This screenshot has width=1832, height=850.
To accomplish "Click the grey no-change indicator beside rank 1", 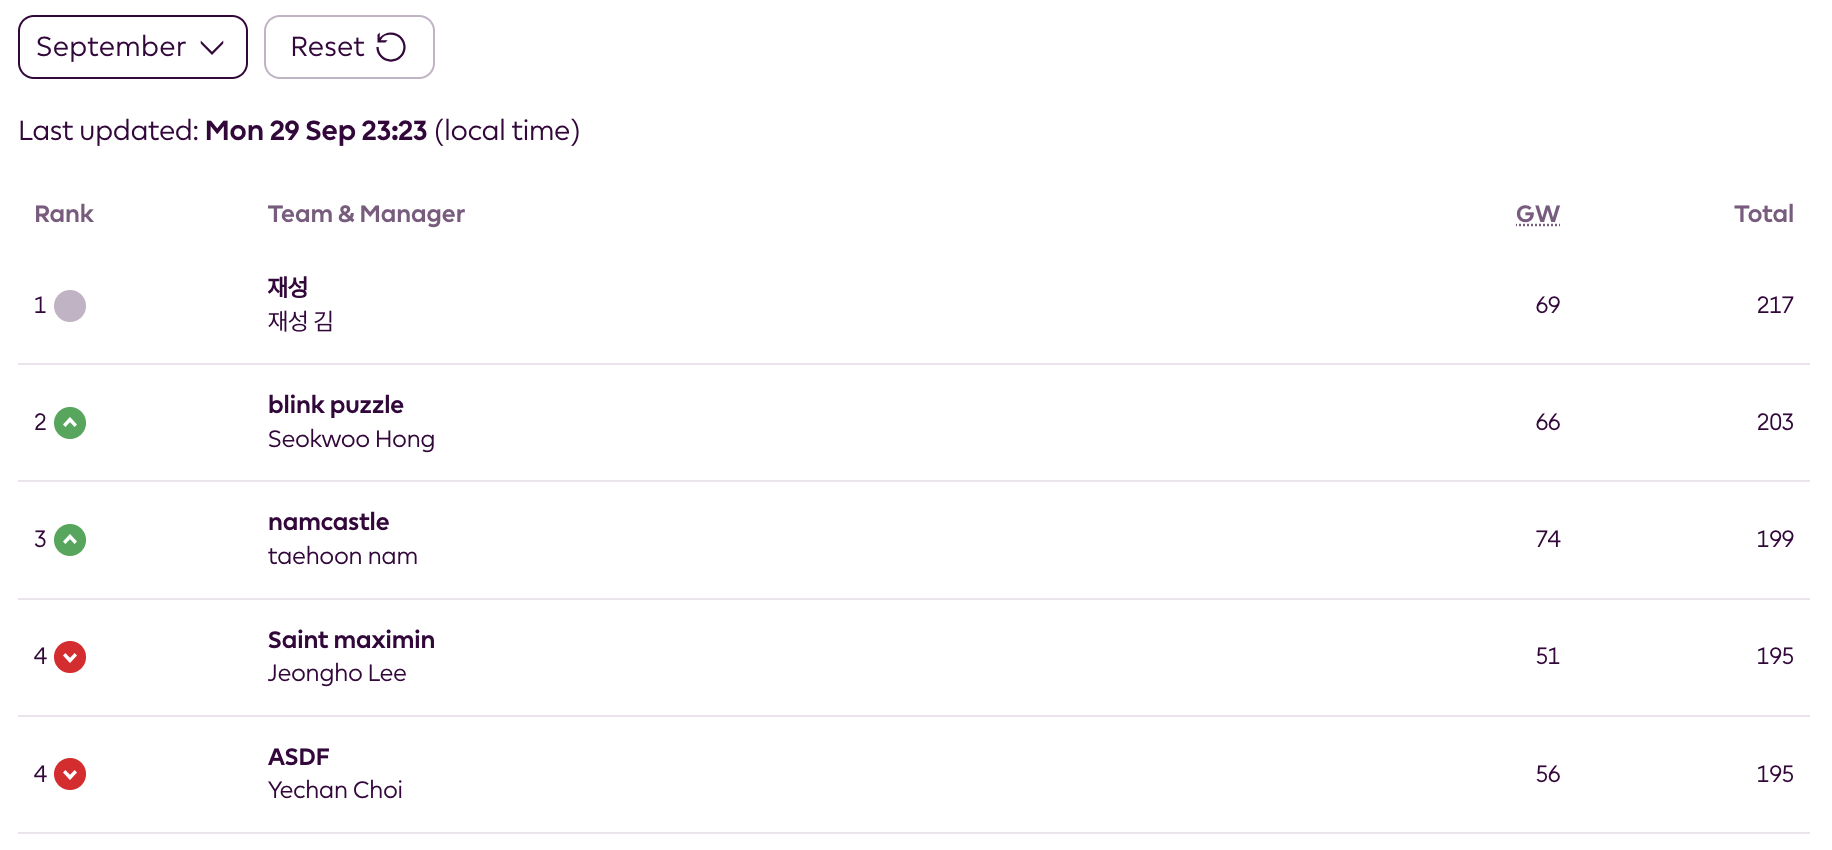I will click(x=70, y=306).
